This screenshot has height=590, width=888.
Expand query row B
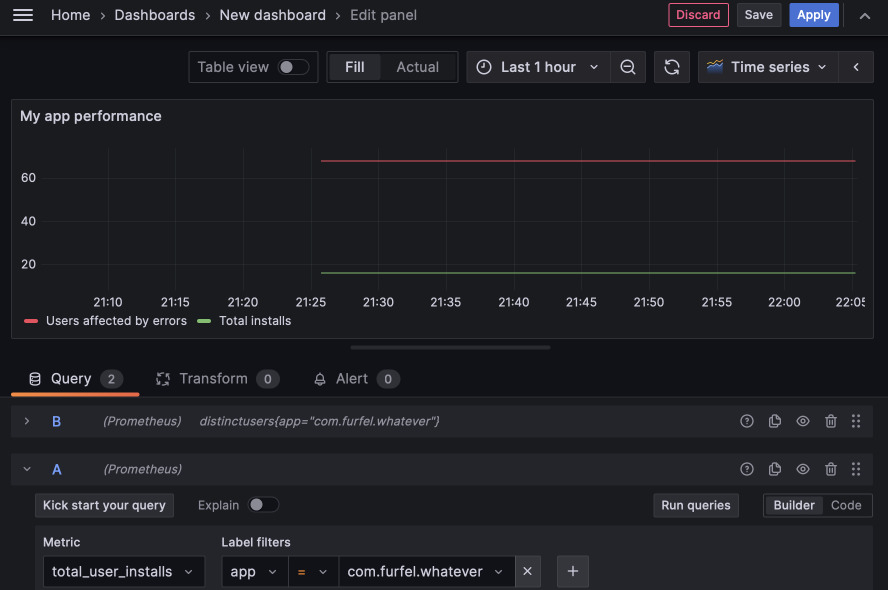pyautogui.click(x=27, y=421)
